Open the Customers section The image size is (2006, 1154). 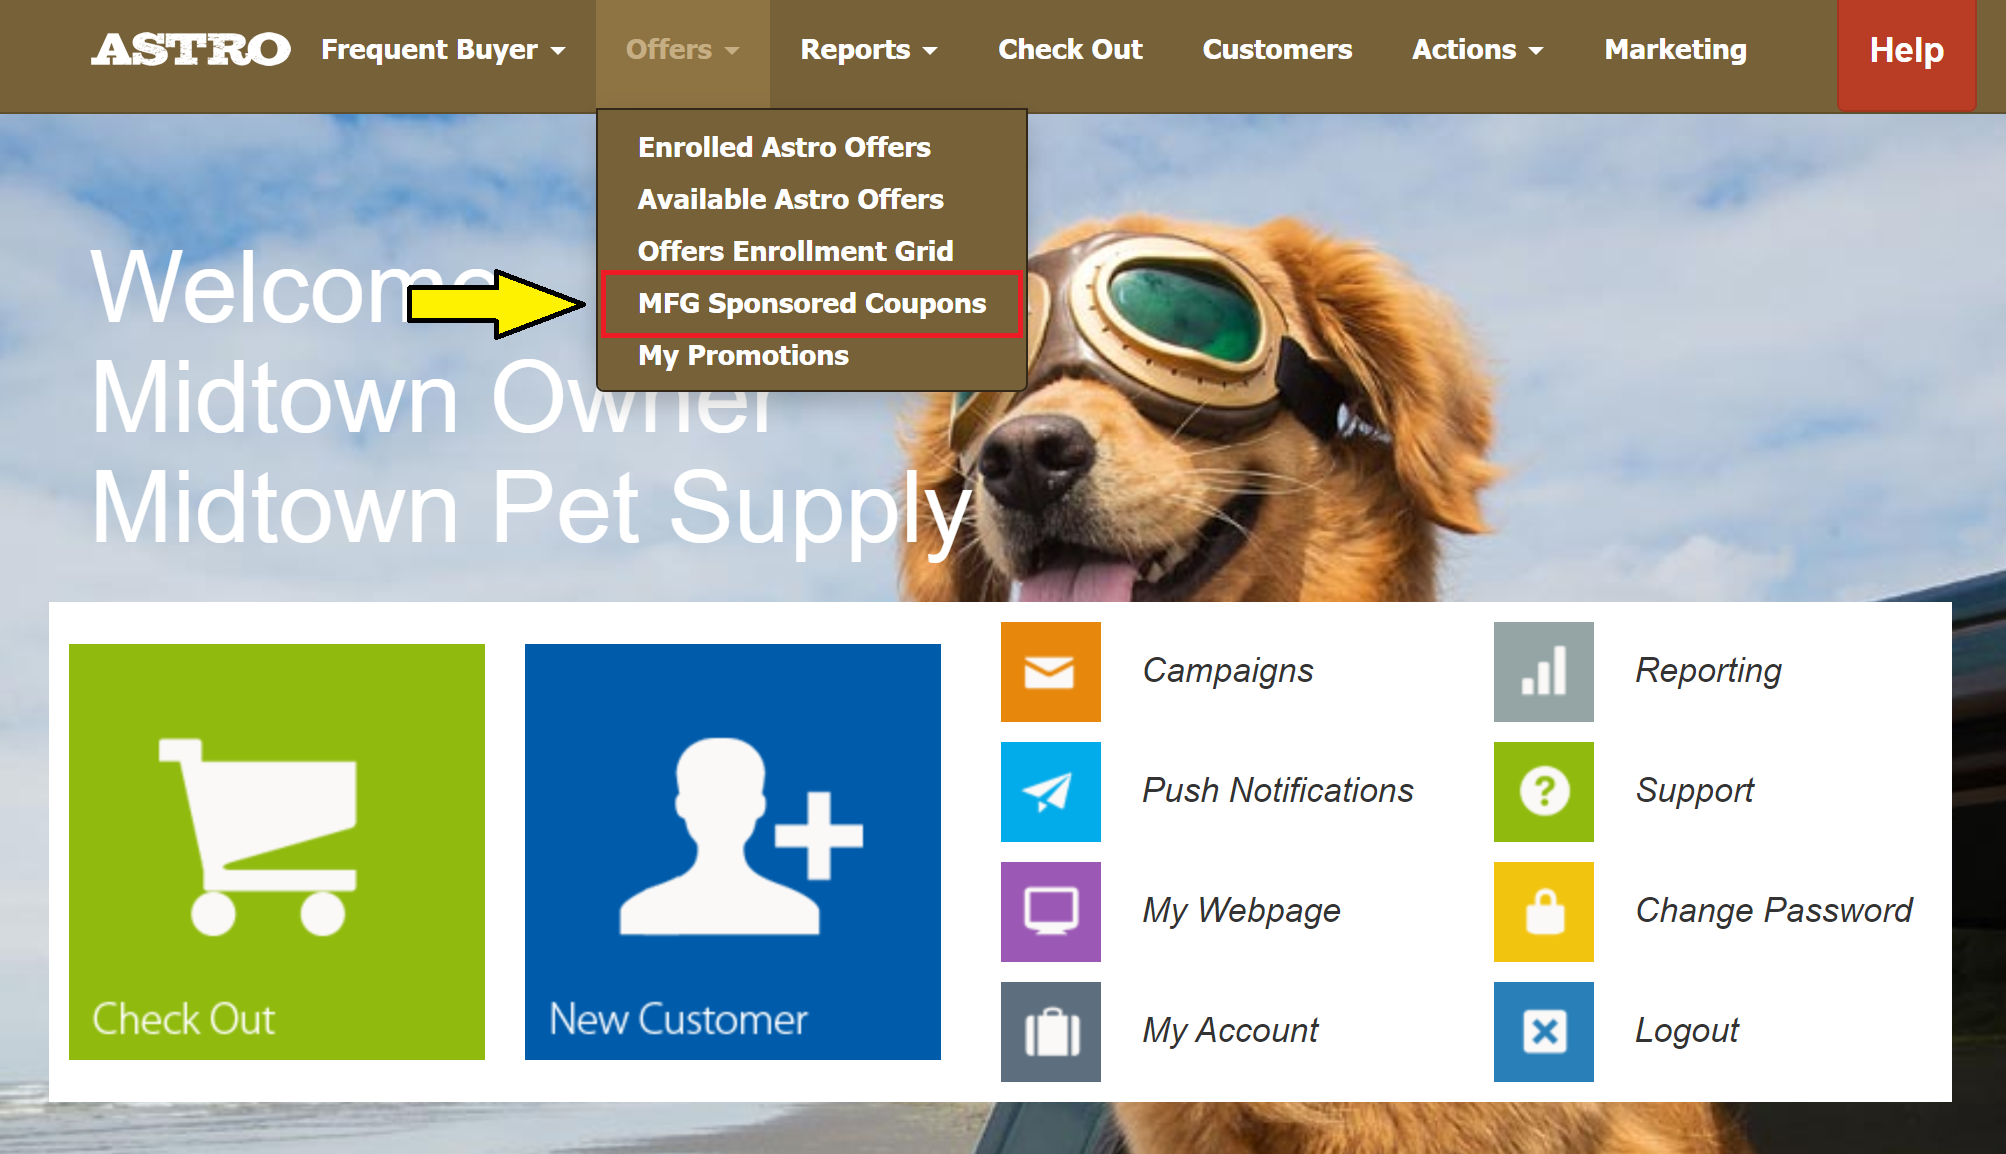[1276, 50]
